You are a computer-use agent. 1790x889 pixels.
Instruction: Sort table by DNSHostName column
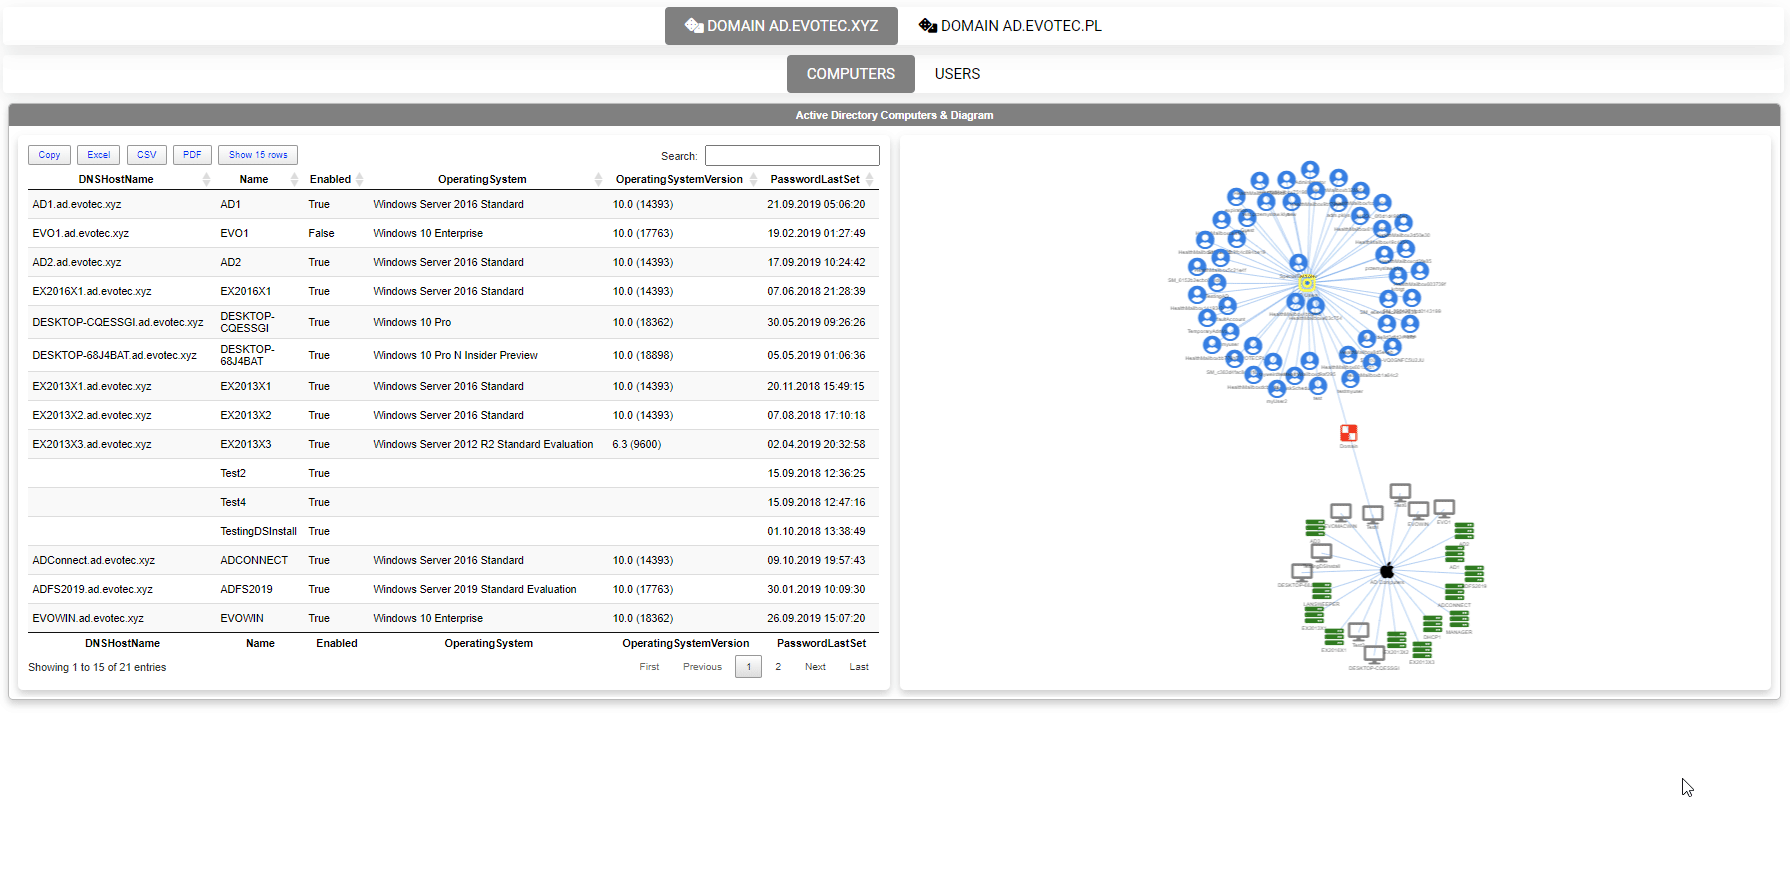pyautogui.click(x=116, y=180)
